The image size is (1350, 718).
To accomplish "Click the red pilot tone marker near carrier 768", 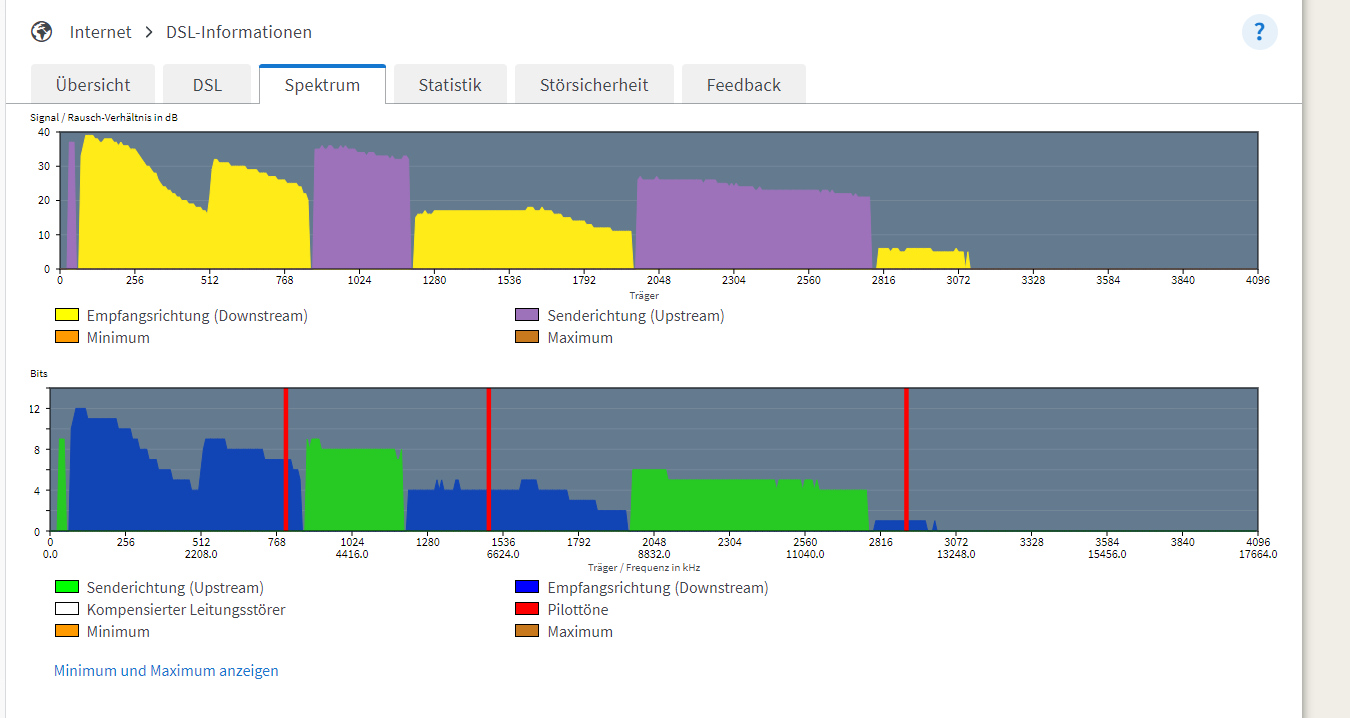I will click(x=286, y=459).
